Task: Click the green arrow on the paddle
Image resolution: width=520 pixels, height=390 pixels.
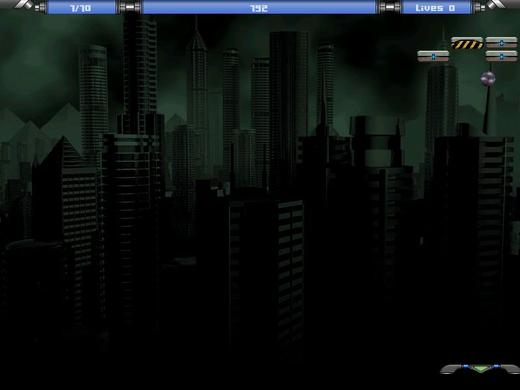Action: [x=480, y=369]
